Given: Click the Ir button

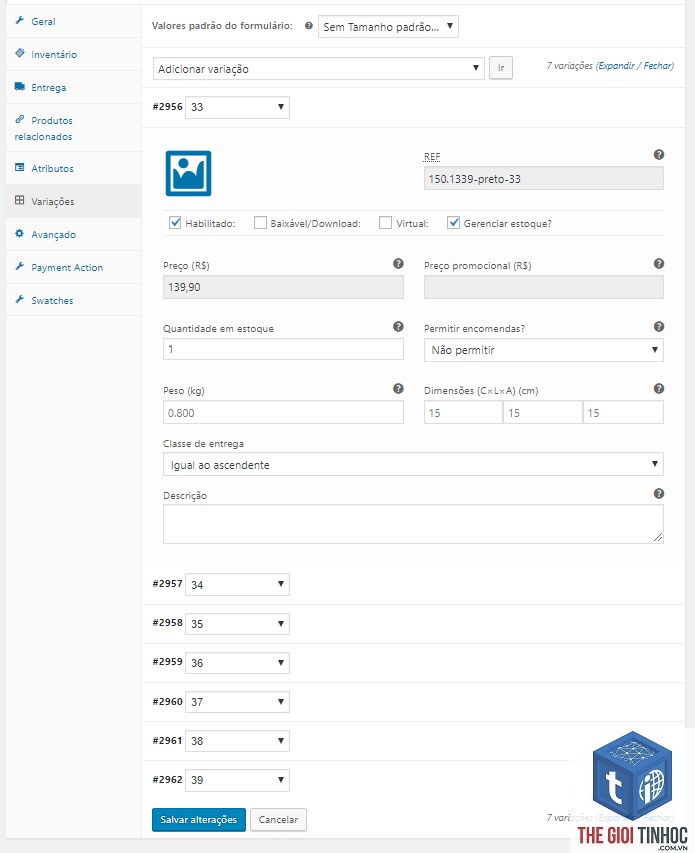Looking at the screenshot, I should click(x=501, y=68).
